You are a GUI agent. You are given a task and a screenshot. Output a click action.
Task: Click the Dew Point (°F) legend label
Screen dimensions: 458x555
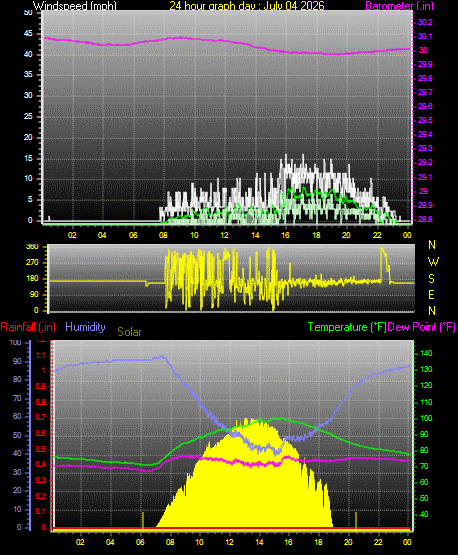coord(421,327)
